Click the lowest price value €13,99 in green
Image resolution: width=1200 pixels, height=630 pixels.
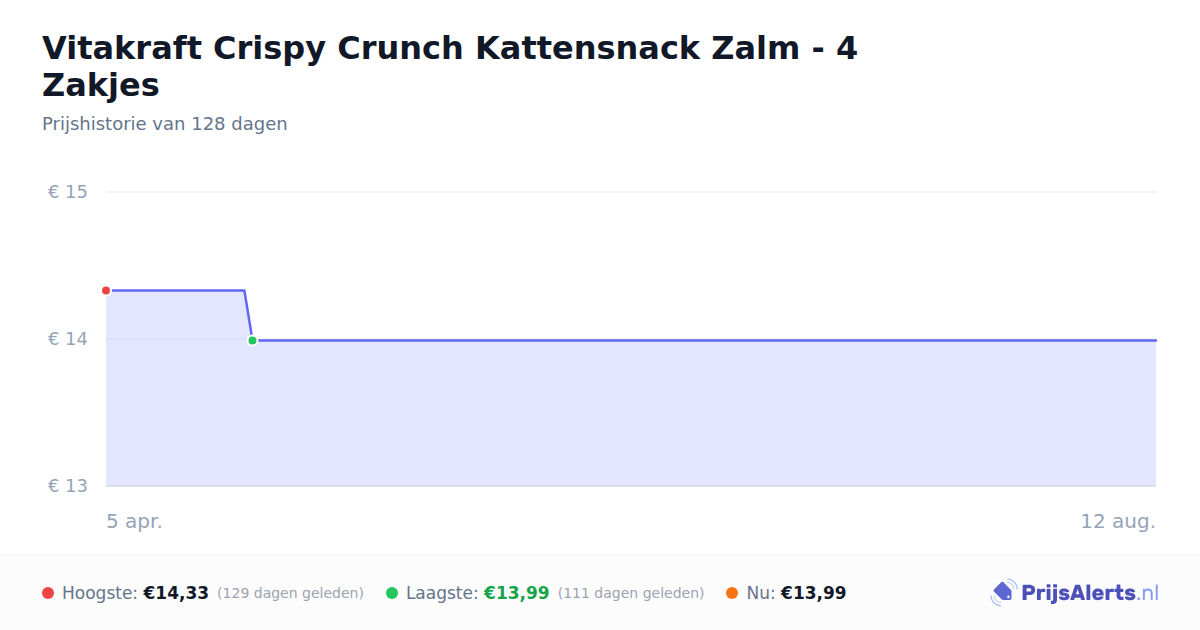click(517, 593)
